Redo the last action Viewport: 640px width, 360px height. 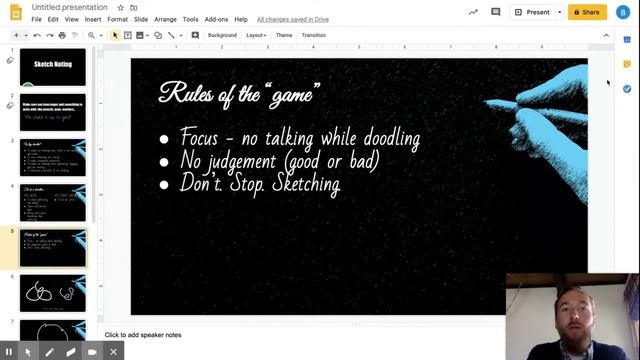(x=50, y=36)
